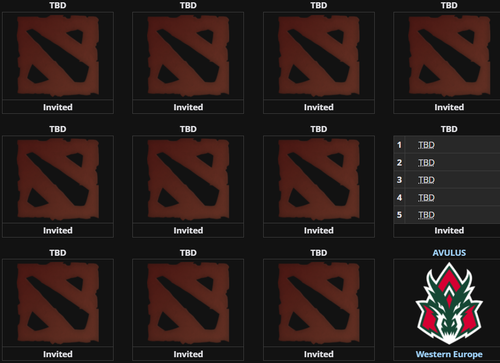
Task: Select player slot 5 TBD in roster
Action: (x=426, y=215)
